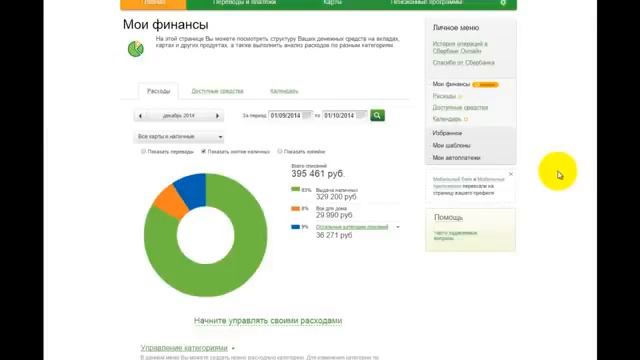Expand the Остальные категории операций arrow
The image size is (640, 360).
(x=398, y=227)
